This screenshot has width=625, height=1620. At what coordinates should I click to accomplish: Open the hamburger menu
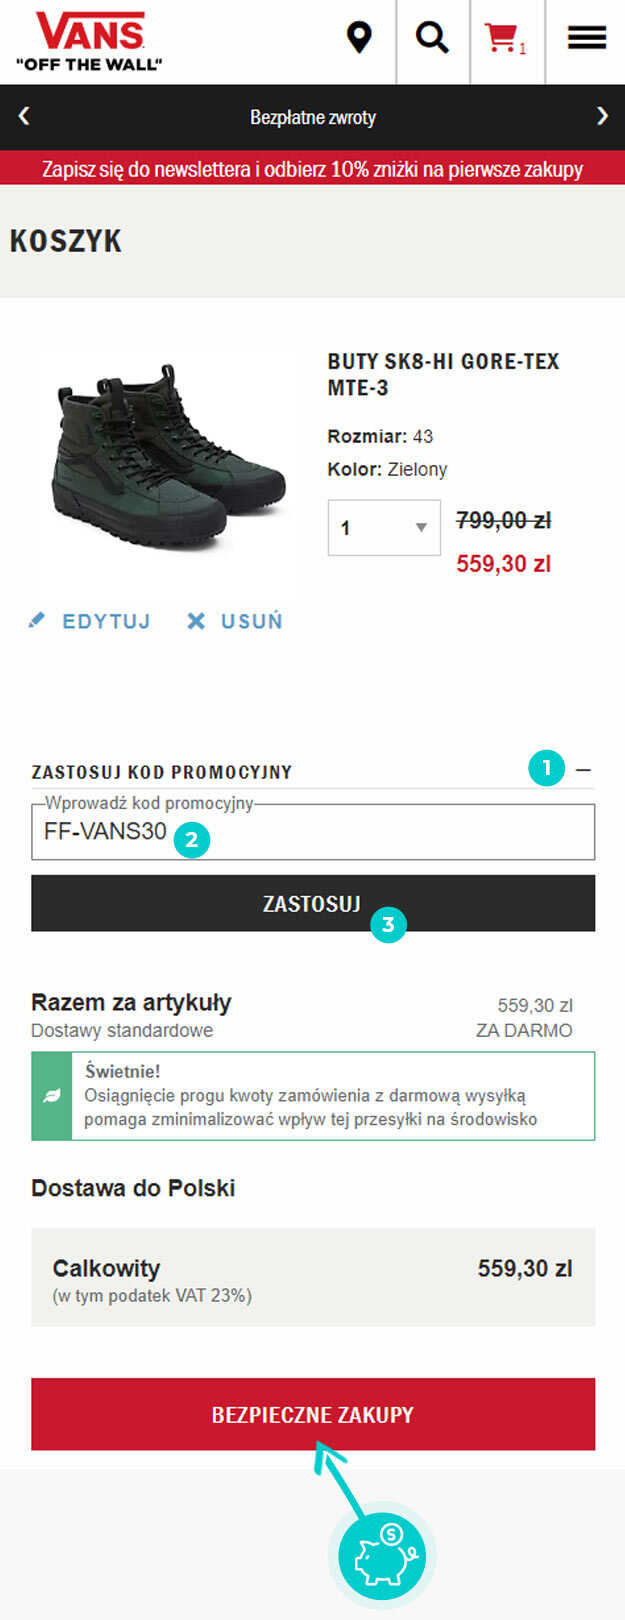click(x=587, y=38)
